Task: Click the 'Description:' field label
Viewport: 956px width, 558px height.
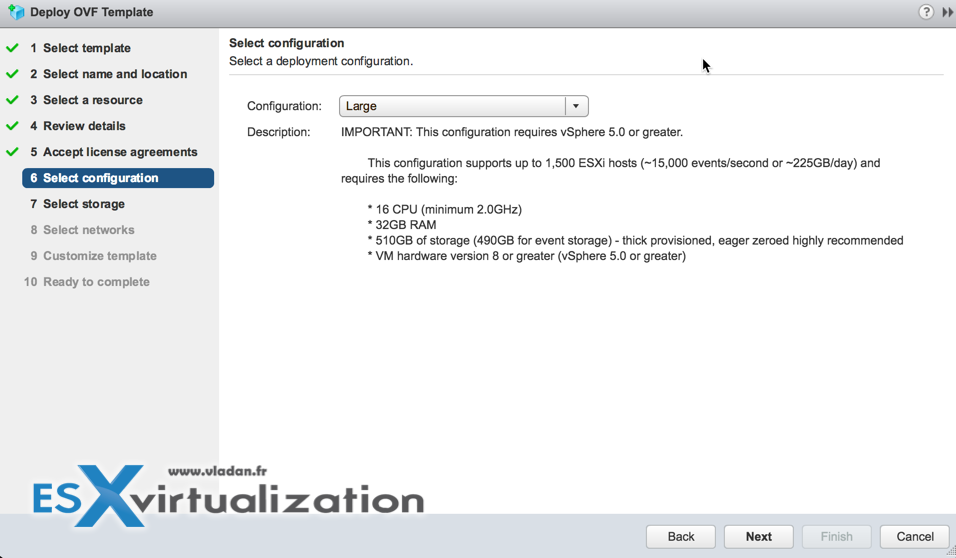Action: tap(279, 132)
